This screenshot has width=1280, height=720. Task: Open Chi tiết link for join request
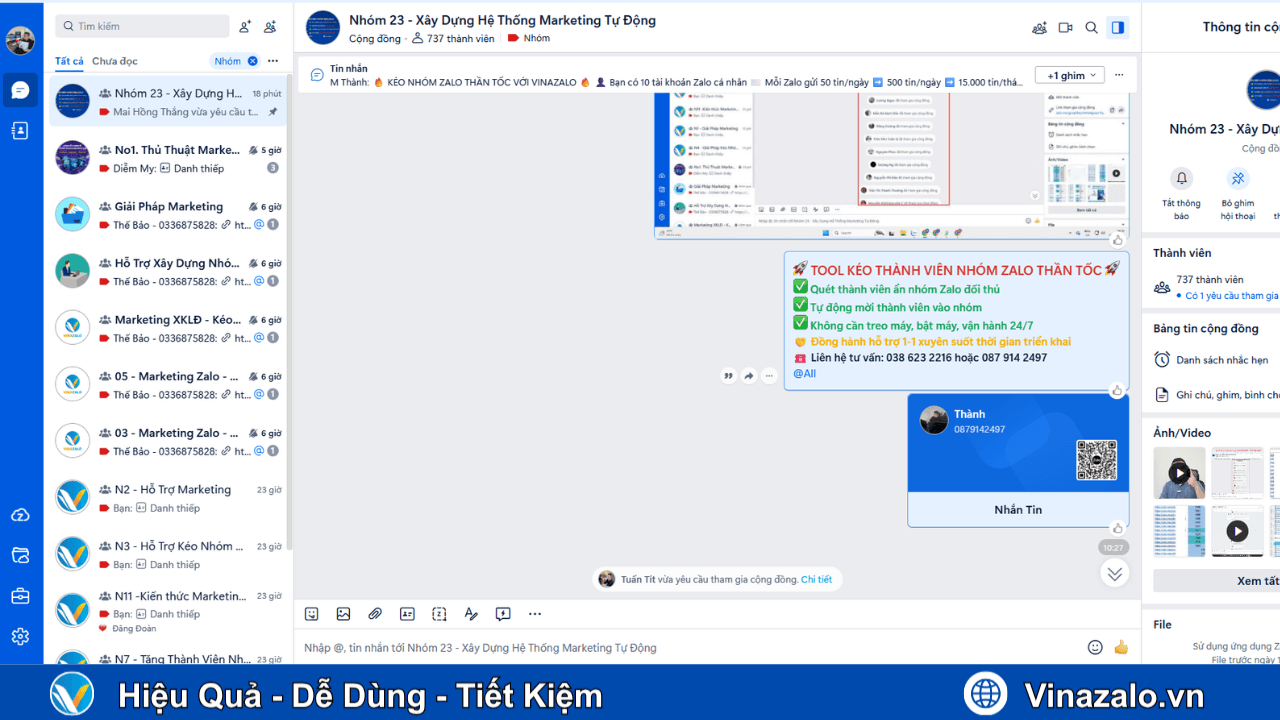pos(816,580)
